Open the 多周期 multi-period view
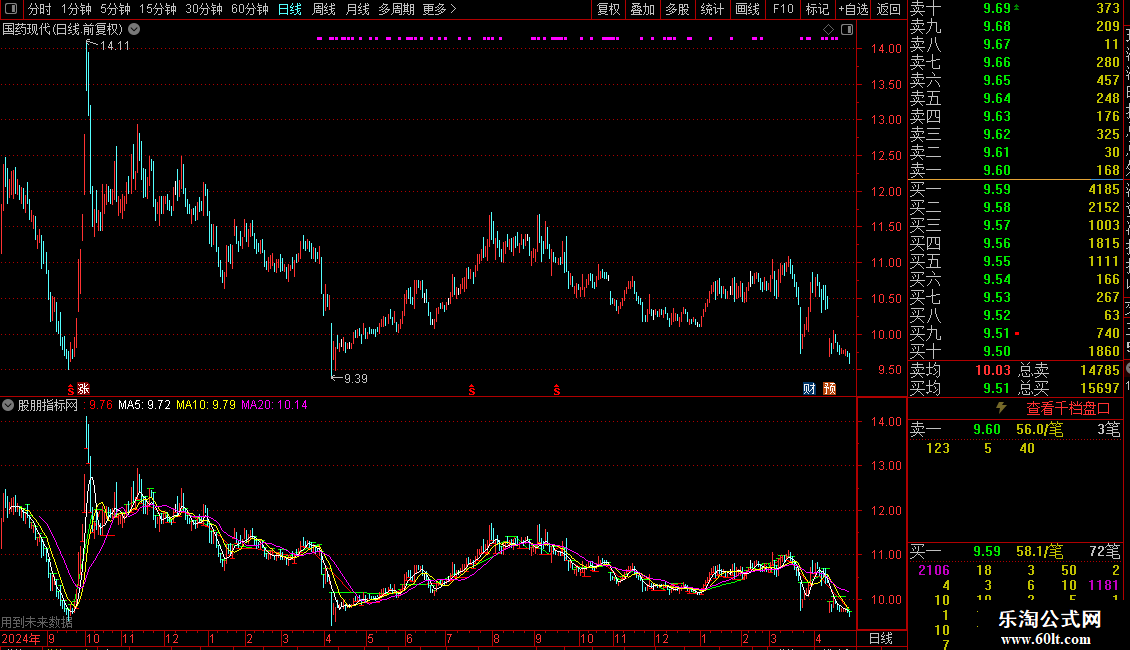The image size is (1130, 650). pyautogui.click(x=396, y=9)
